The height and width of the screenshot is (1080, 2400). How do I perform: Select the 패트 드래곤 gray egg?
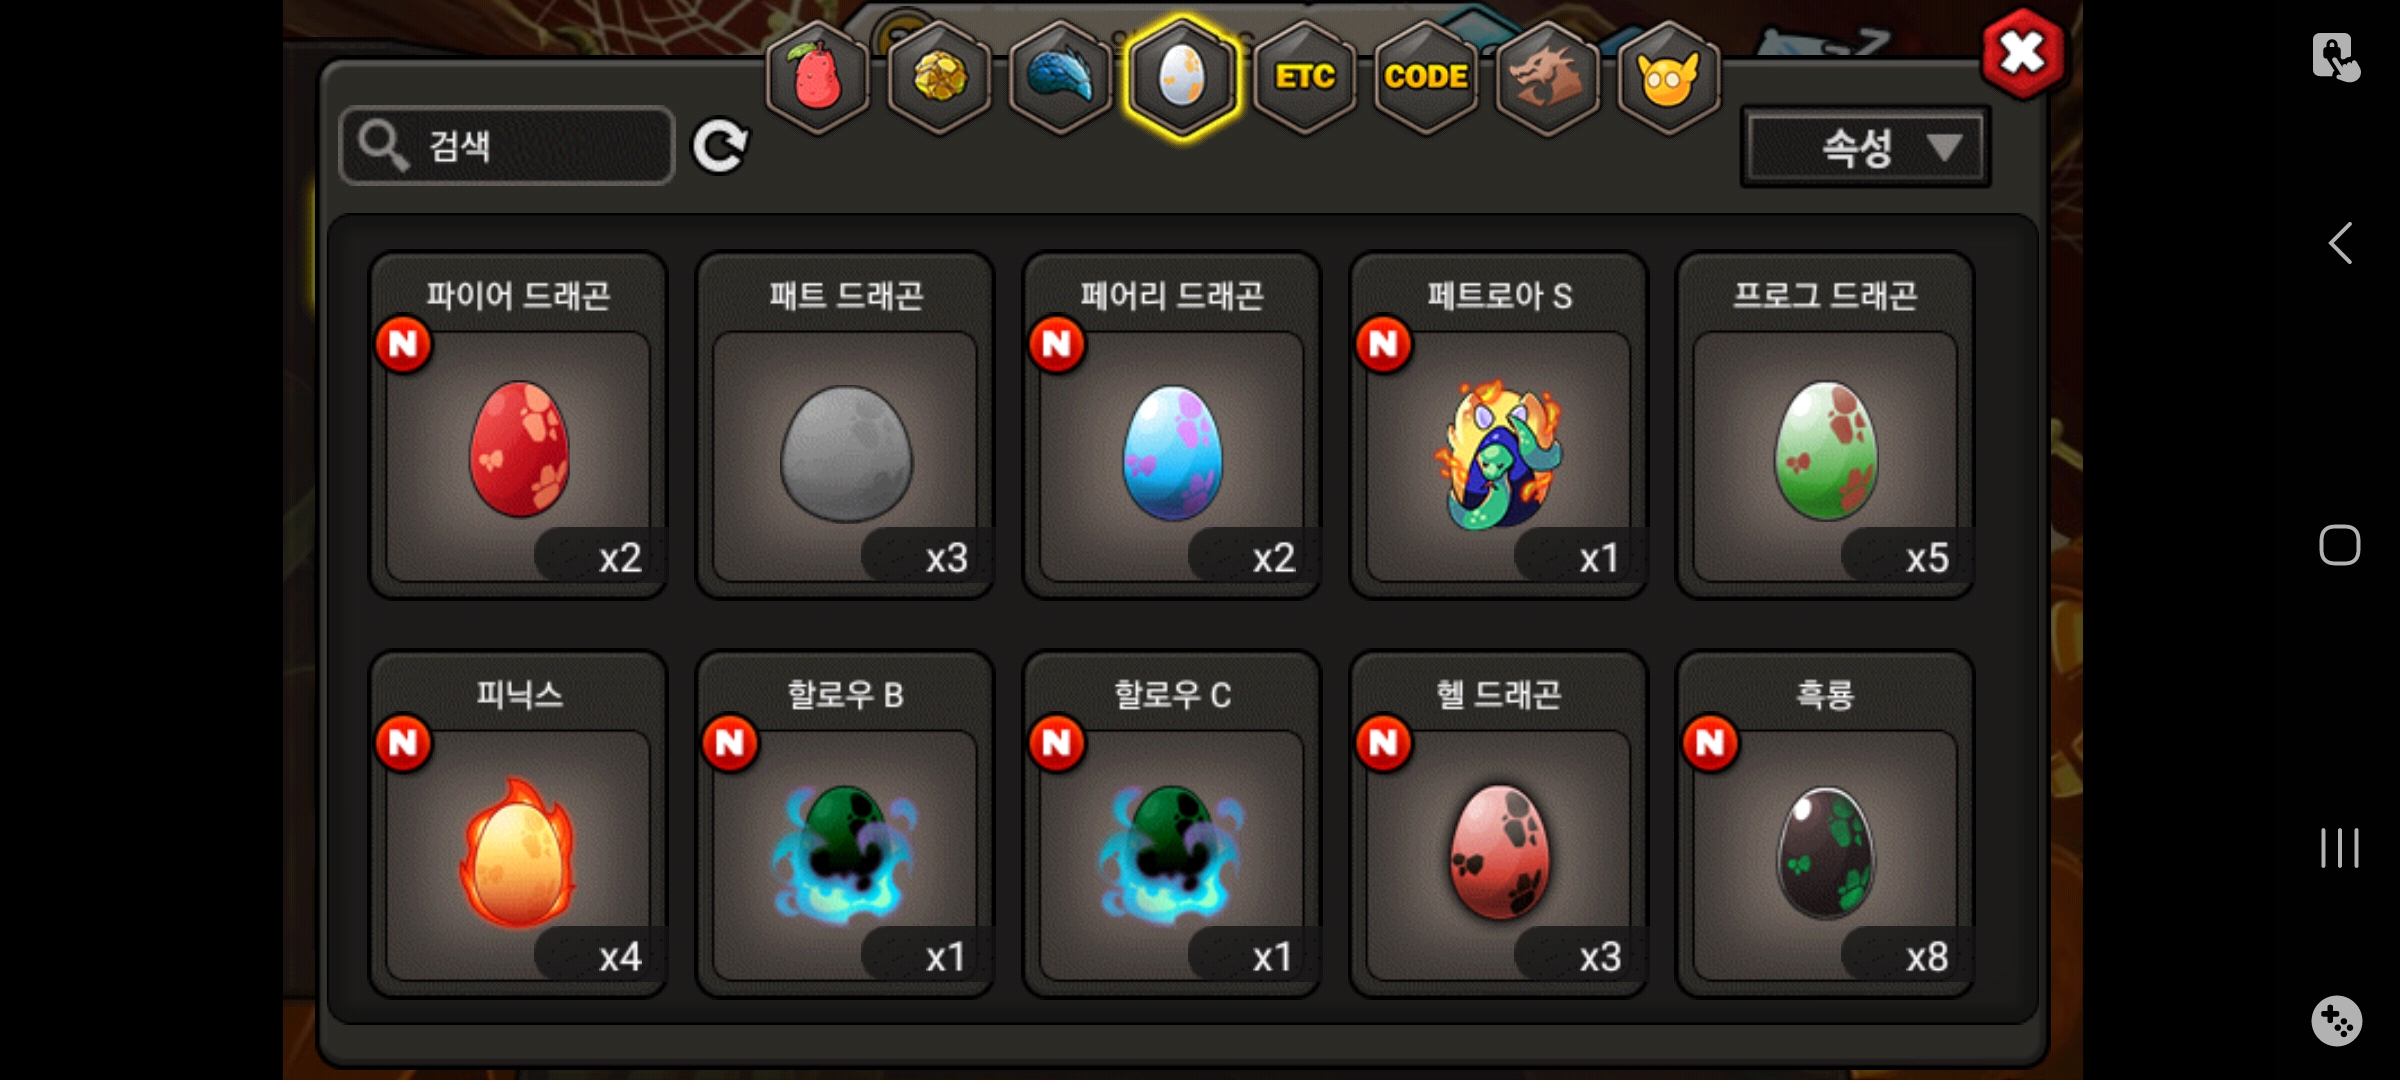tap(845, 425)
